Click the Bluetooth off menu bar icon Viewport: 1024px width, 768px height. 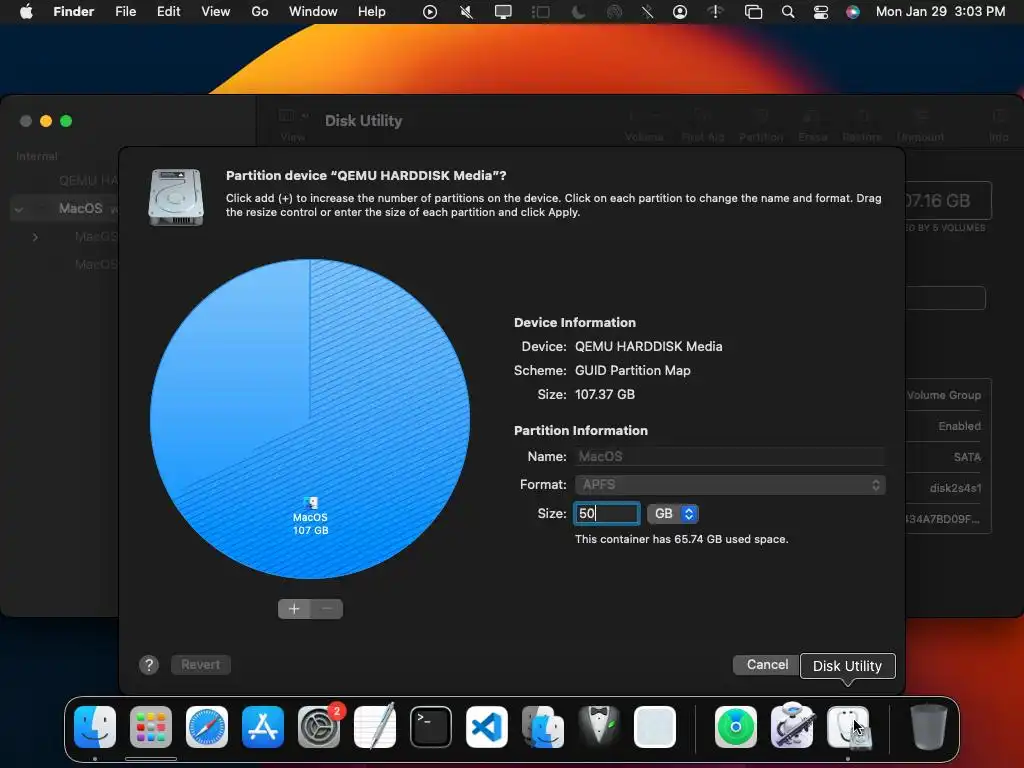647,12
